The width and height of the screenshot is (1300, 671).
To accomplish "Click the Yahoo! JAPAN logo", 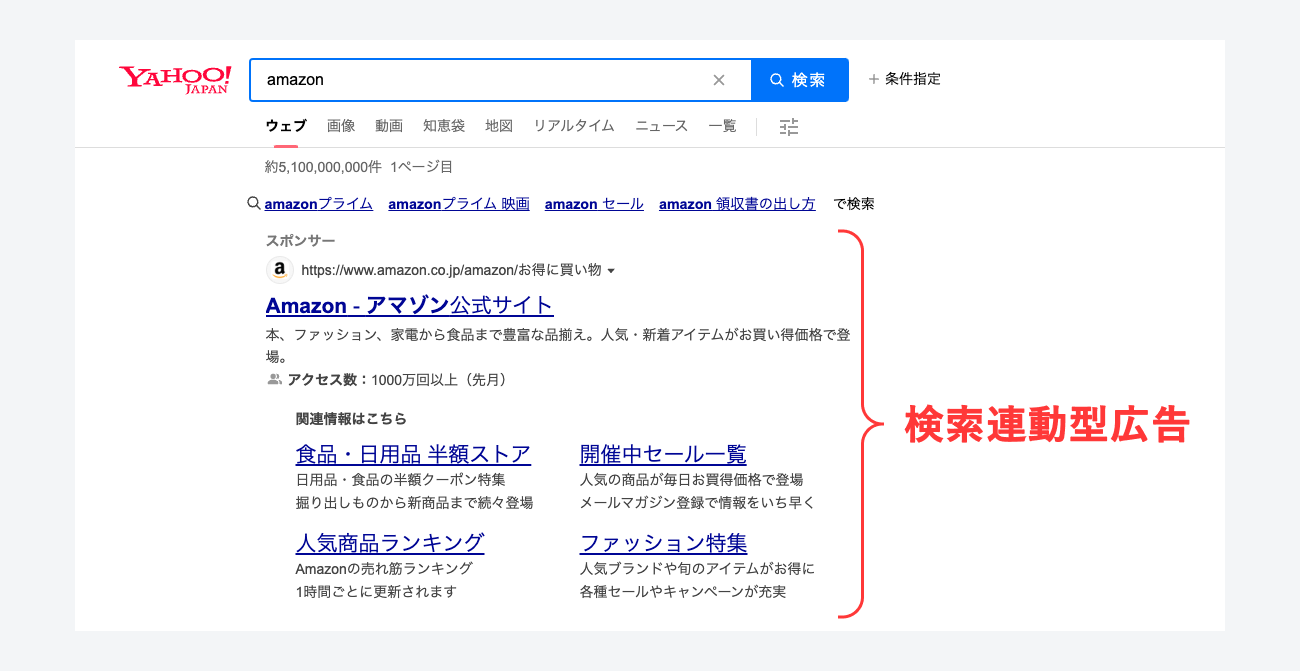I will 175,80.
